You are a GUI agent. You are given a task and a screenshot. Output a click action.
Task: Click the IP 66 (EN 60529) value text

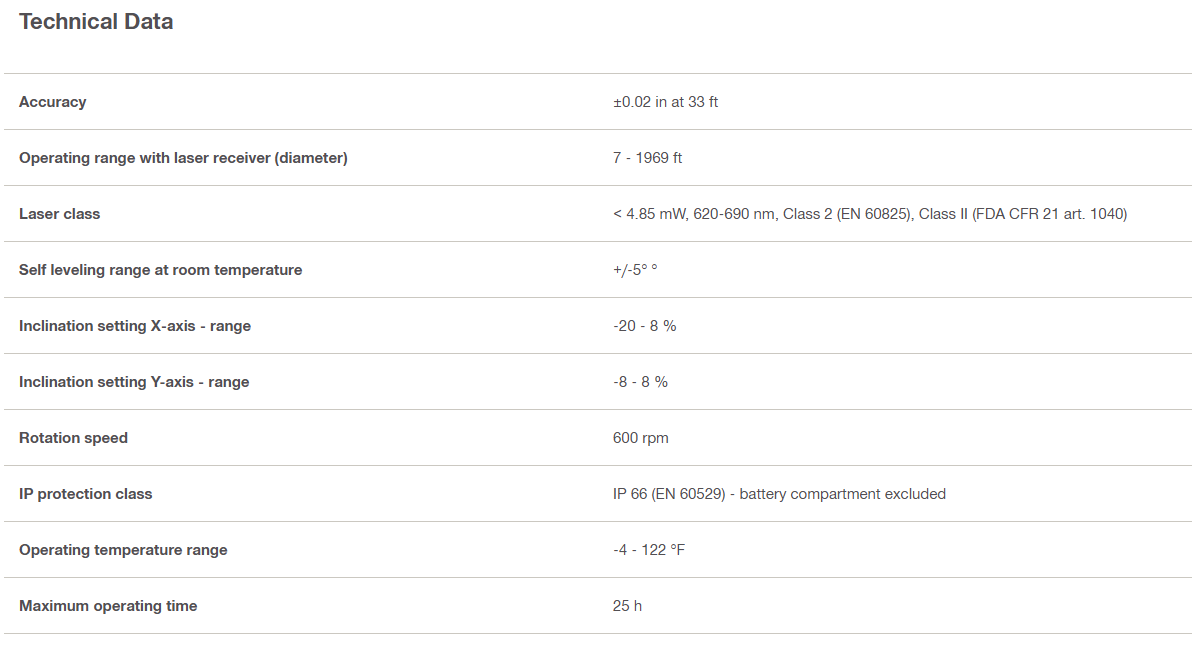(779, 494)
